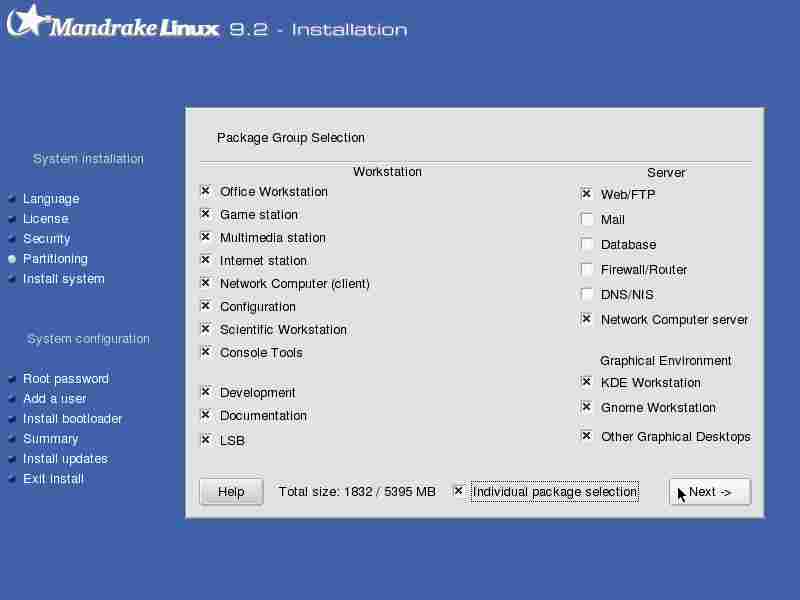Select the Install bootloader step label
Image resolution: width=800 pixels, height=600 pixels.
coord(72,418)
